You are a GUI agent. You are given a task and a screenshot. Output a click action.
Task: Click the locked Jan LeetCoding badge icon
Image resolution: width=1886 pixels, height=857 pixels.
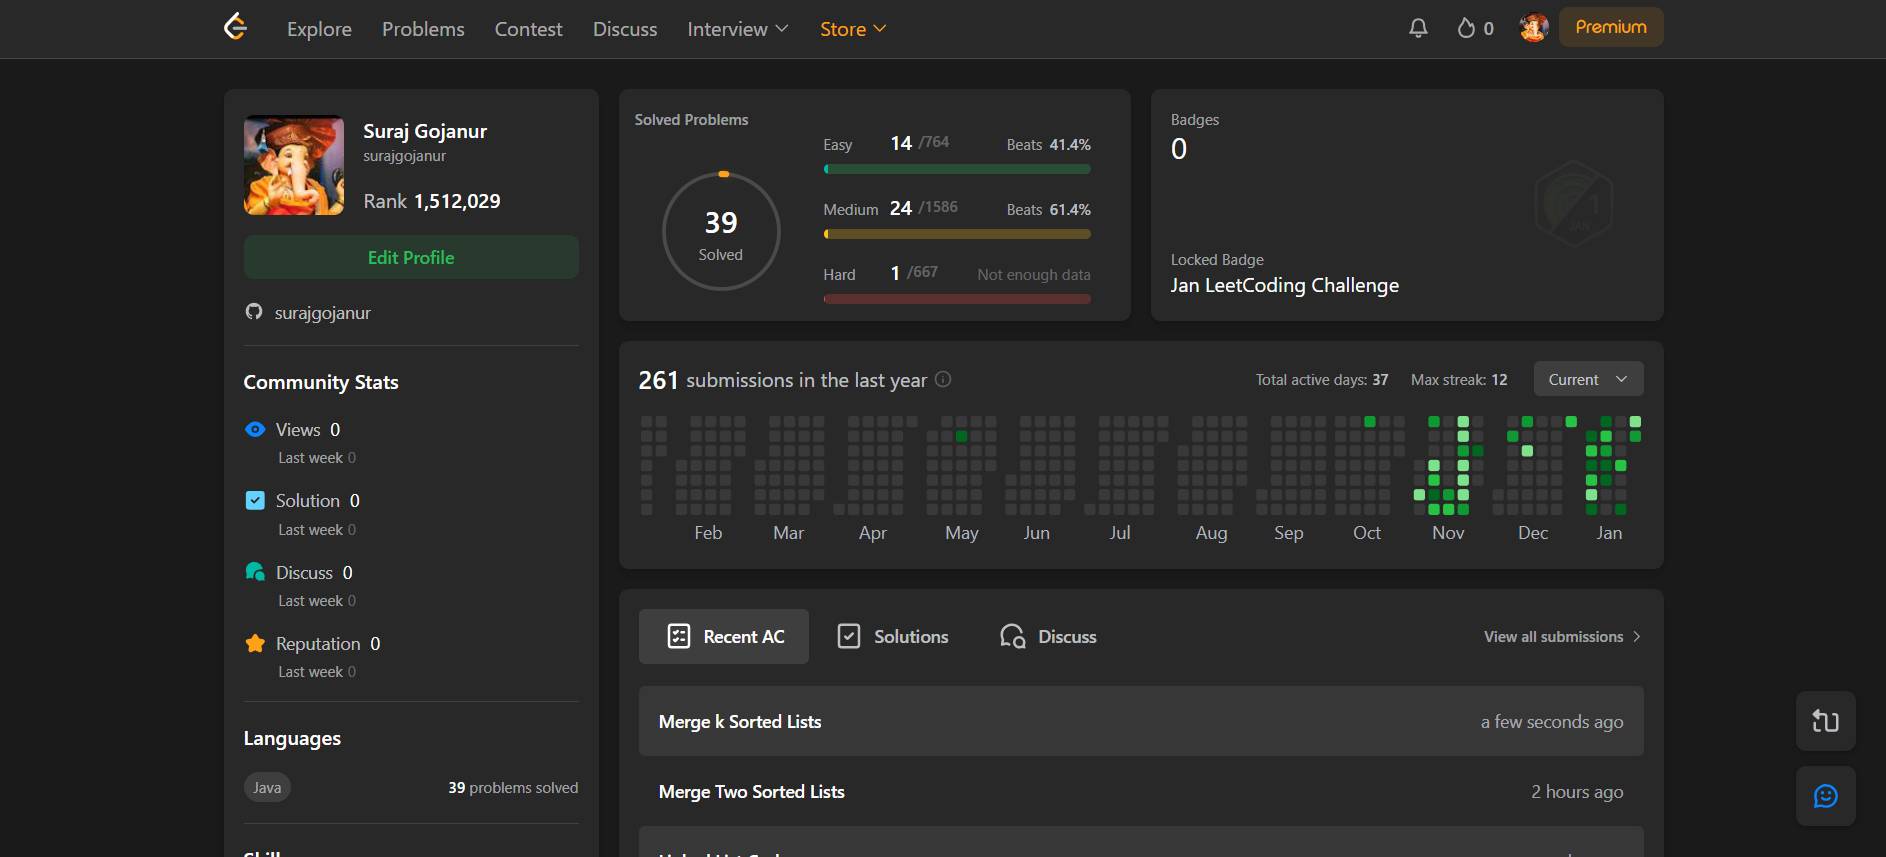tap(1573, 204)
